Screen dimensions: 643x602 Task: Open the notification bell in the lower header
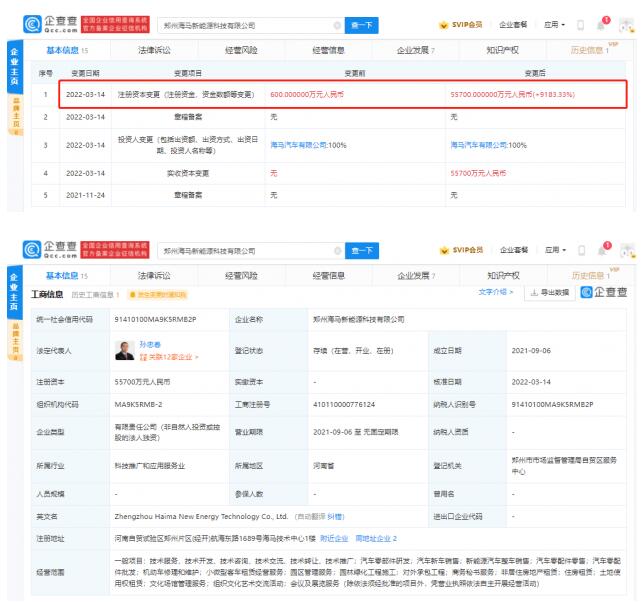(603, 250)
